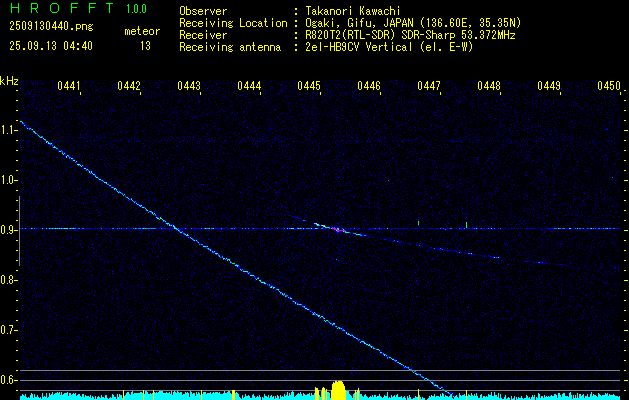This screenshot has height=400, width=629.
Task: Select filename 2509130440.png
Action: tap(51, 27)
